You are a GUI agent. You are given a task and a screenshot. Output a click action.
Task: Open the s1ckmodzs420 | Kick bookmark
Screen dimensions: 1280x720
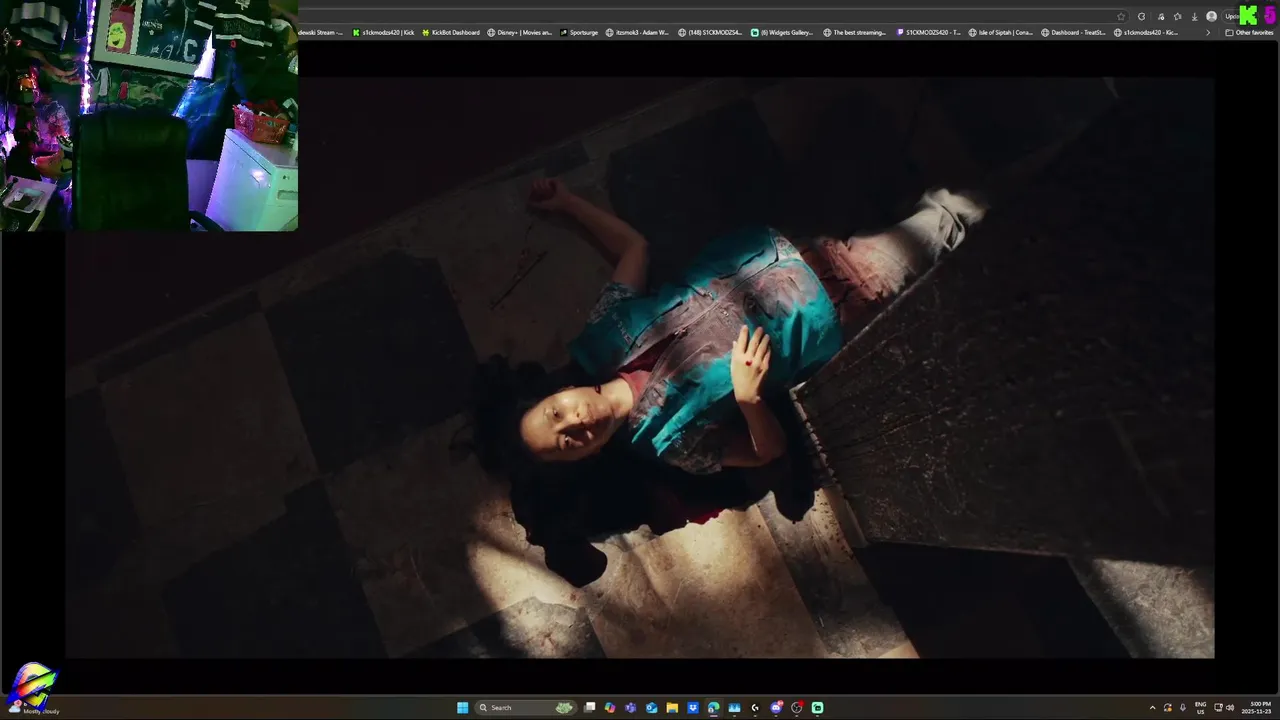point(383,32)
